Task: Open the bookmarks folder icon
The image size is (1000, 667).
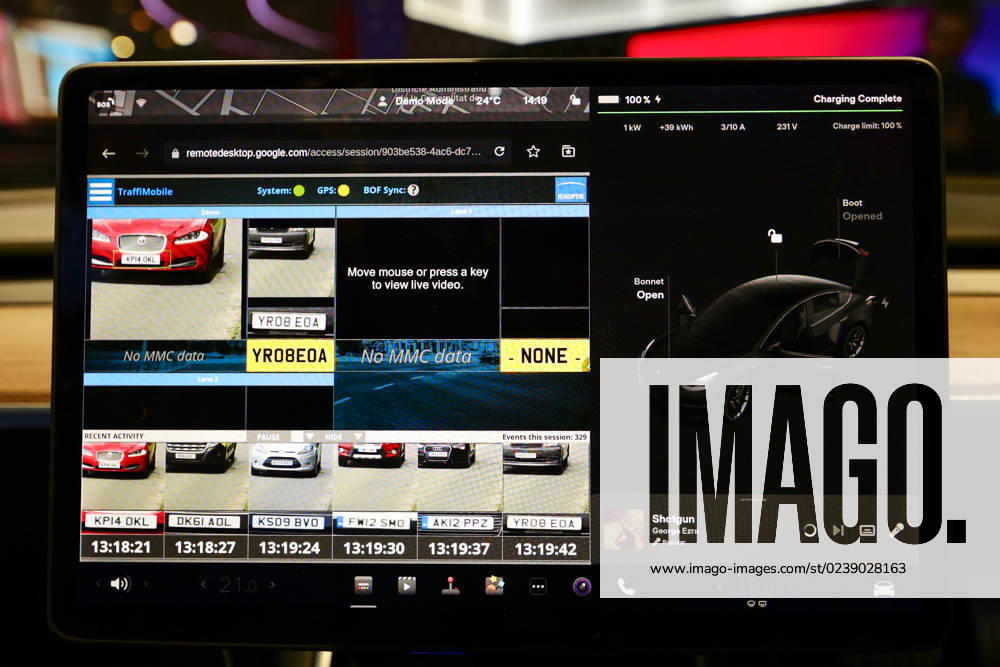Action: [x=568, y=151]
